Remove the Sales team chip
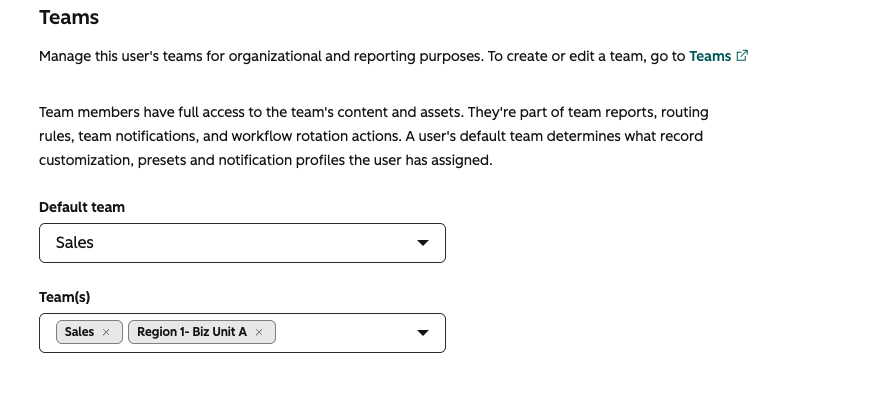The height and width of the screenshot is (400, 871). click(106, 332)
